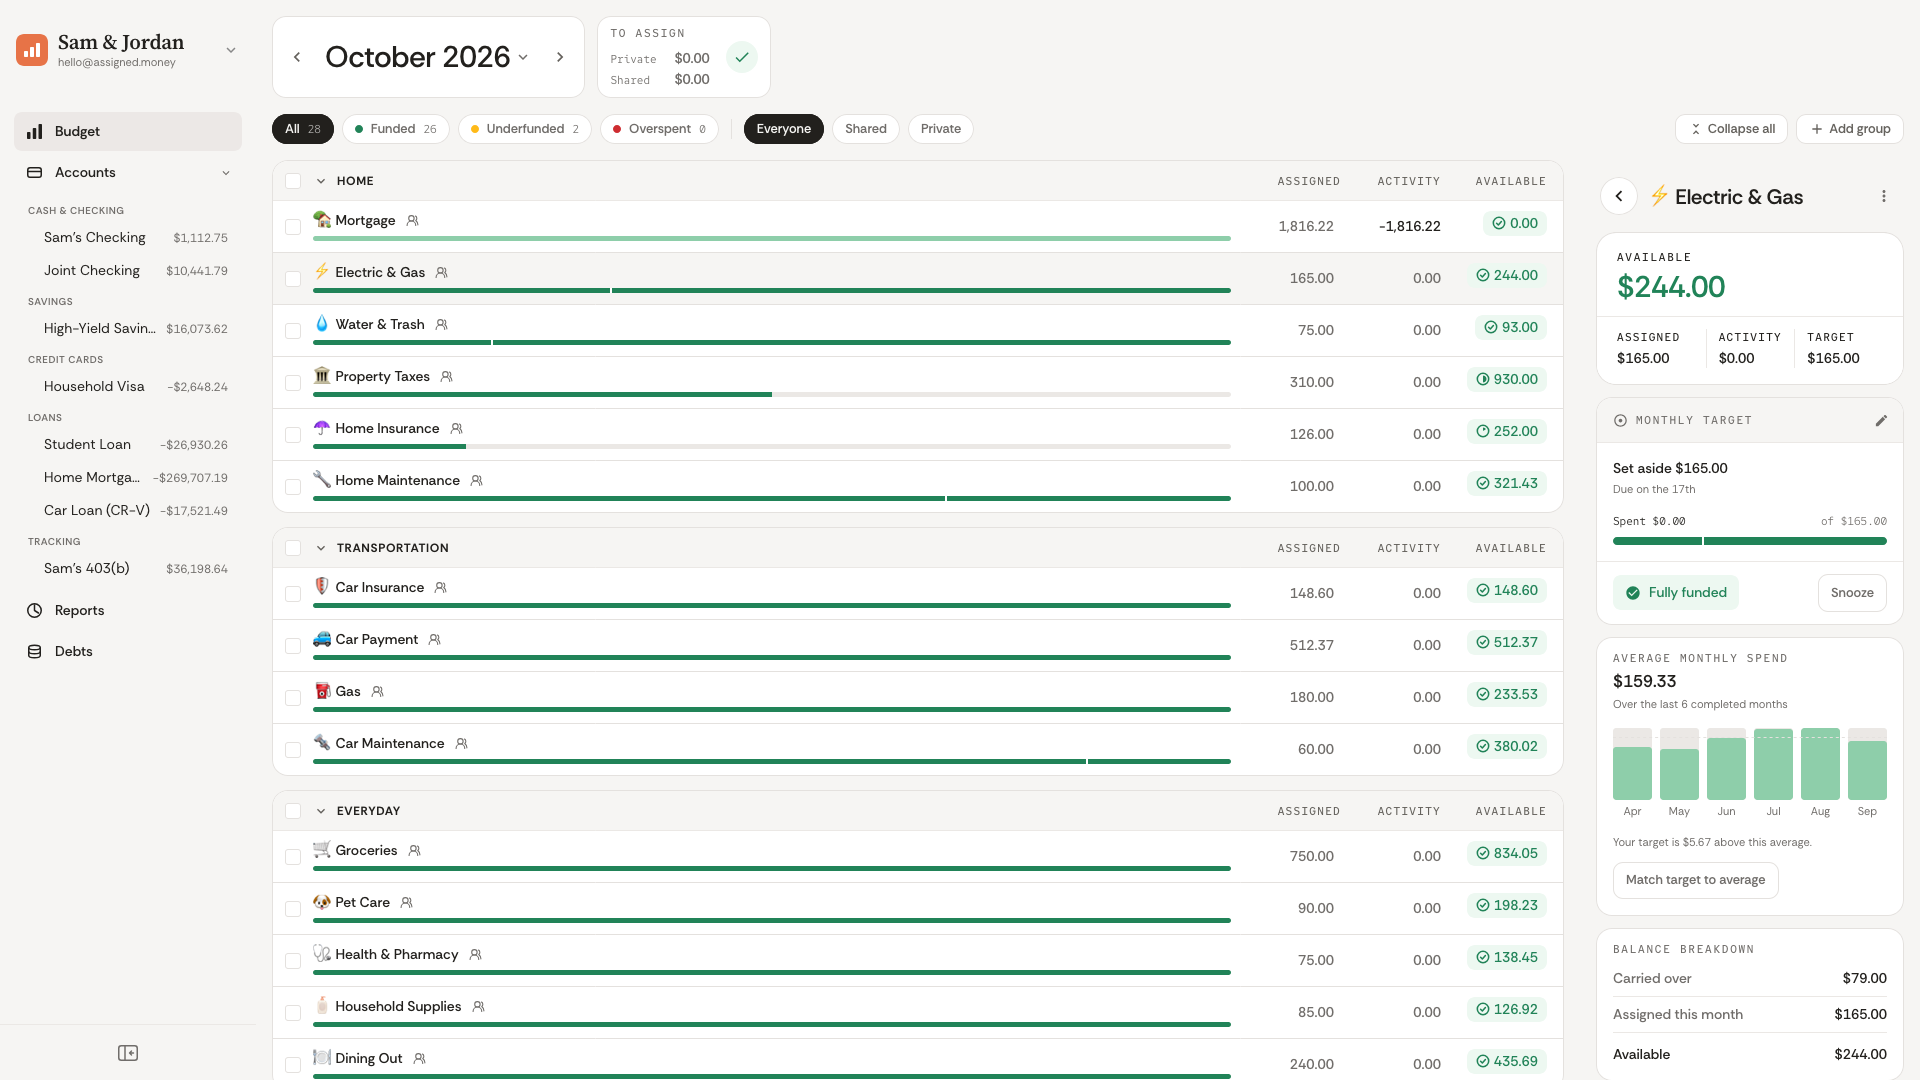The height and width of the screenshot is (1080, 1920).
Task: Select the Private filter
Action: pyautogui.click(x=941, y=129)
